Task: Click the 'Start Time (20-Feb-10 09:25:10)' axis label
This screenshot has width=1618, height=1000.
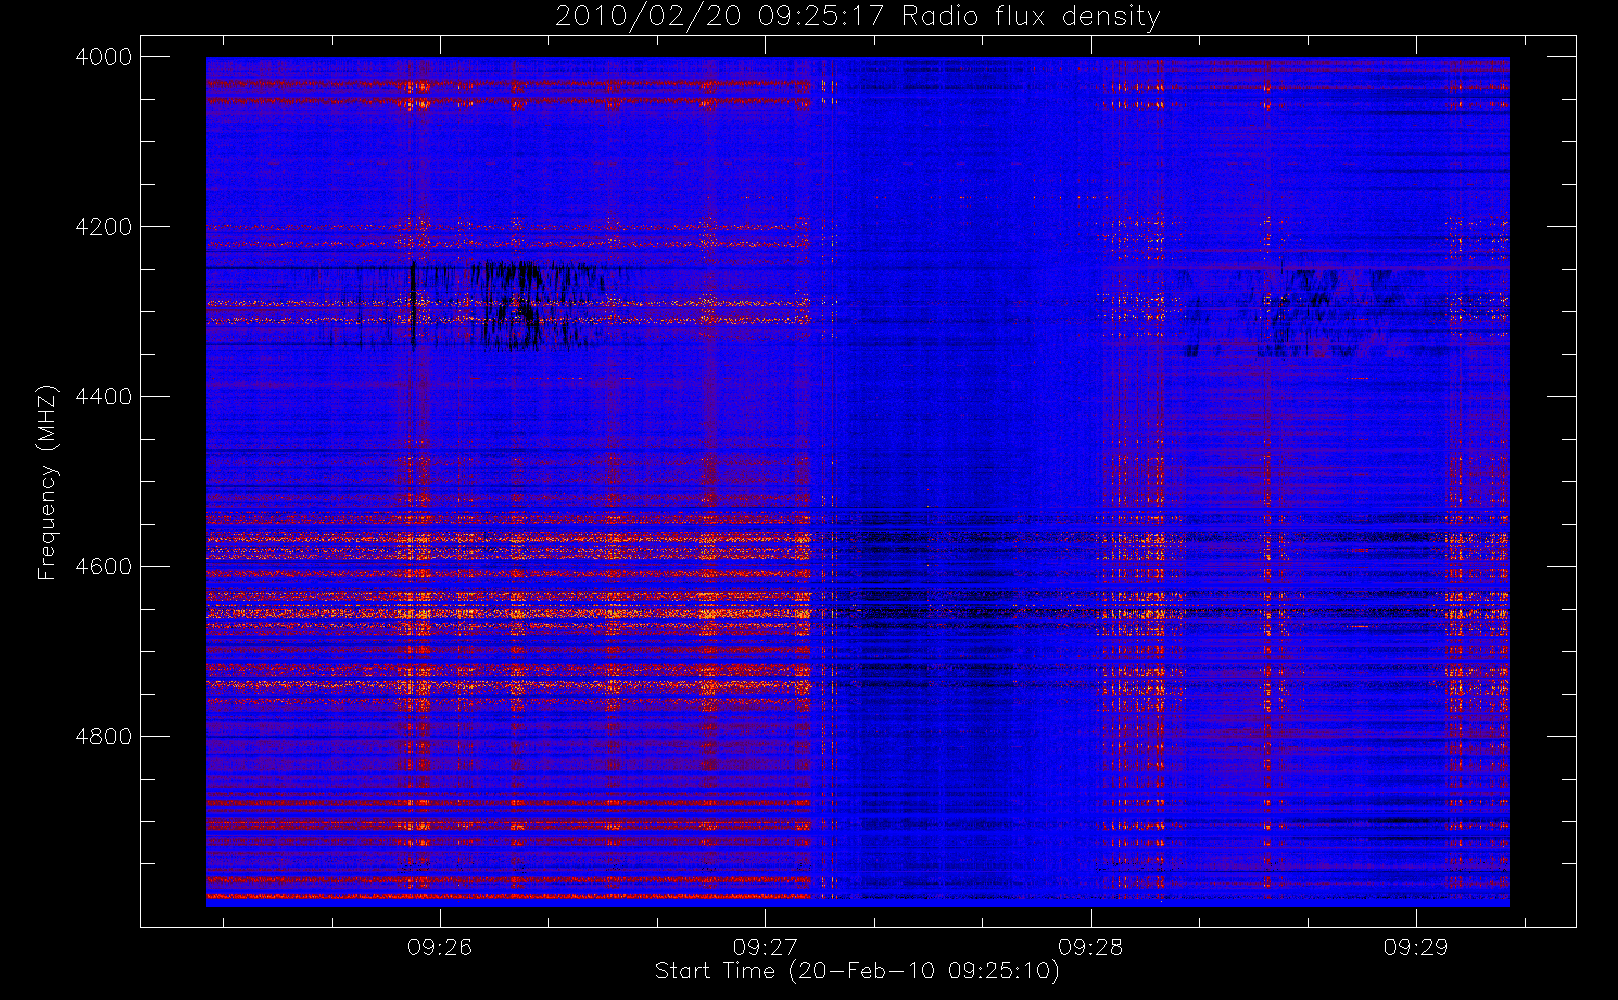Action: (x=857, y=971)
